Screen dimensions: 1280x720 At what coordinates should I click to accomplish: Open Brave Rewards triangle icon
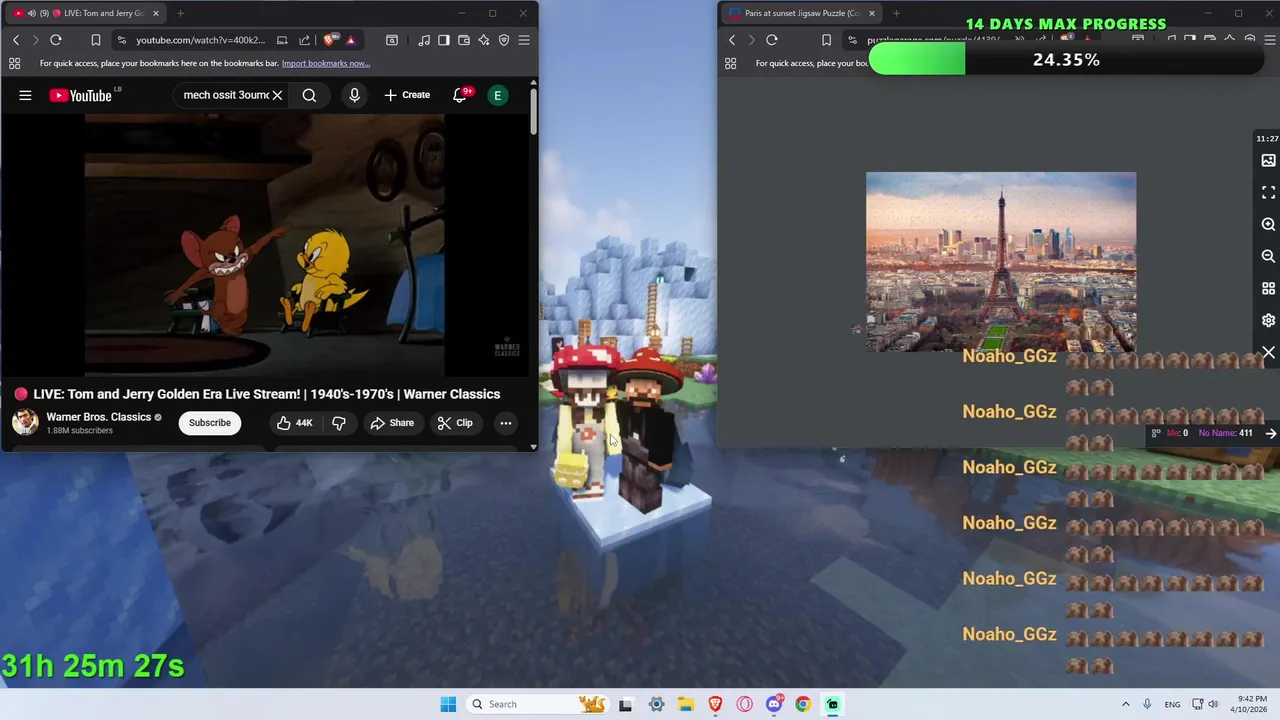[x=350, y=40]
